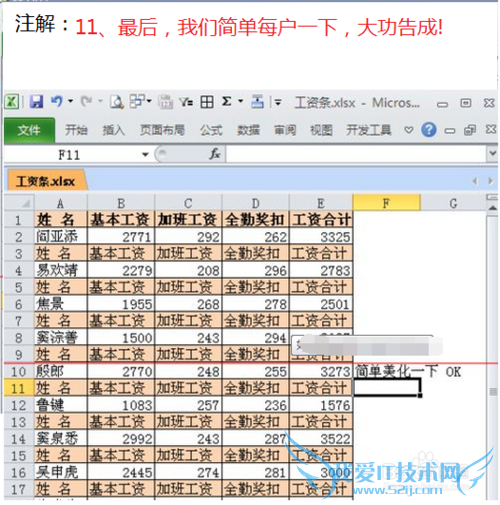Select column E header
The height and width of the screenshot is (505, 500).
[321, 203]
